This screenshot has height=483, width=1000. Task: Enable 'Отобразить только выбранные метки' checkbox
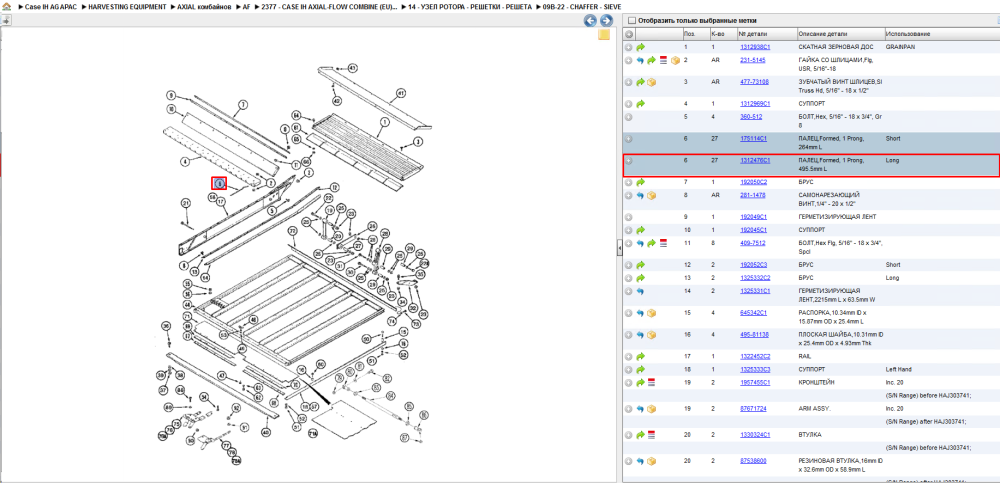[631, 20]
